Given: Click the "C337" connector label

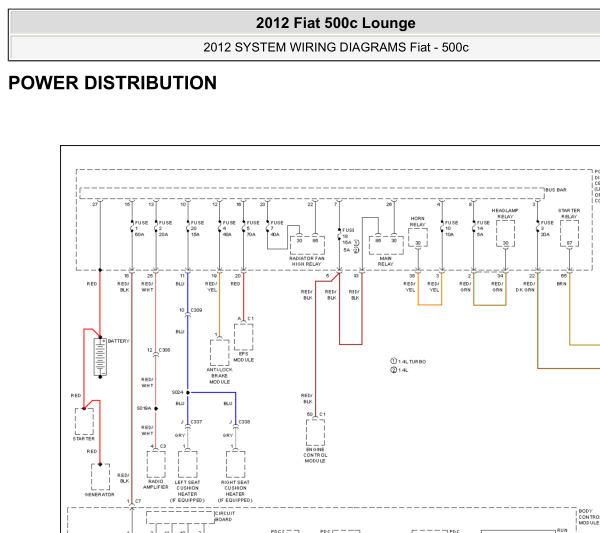Looking at the screenshot, I should [196, 422].
